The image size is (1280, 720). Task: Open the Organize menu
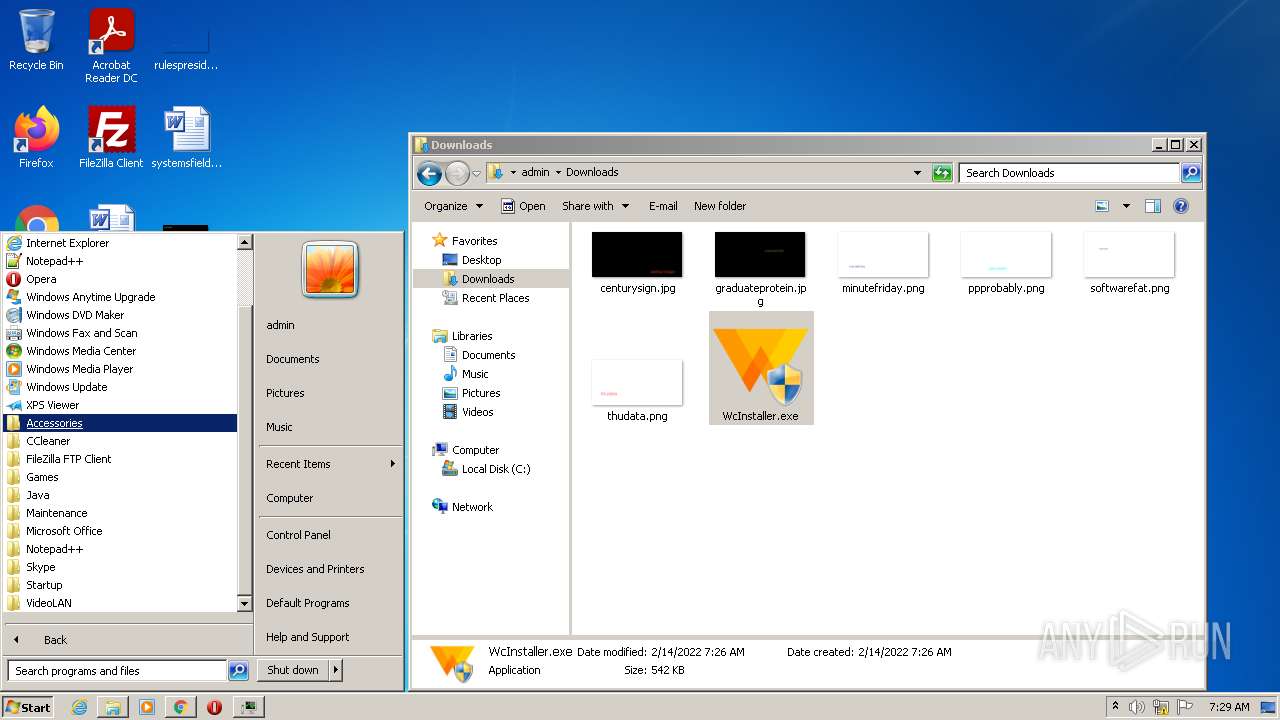tap(453, 206)
